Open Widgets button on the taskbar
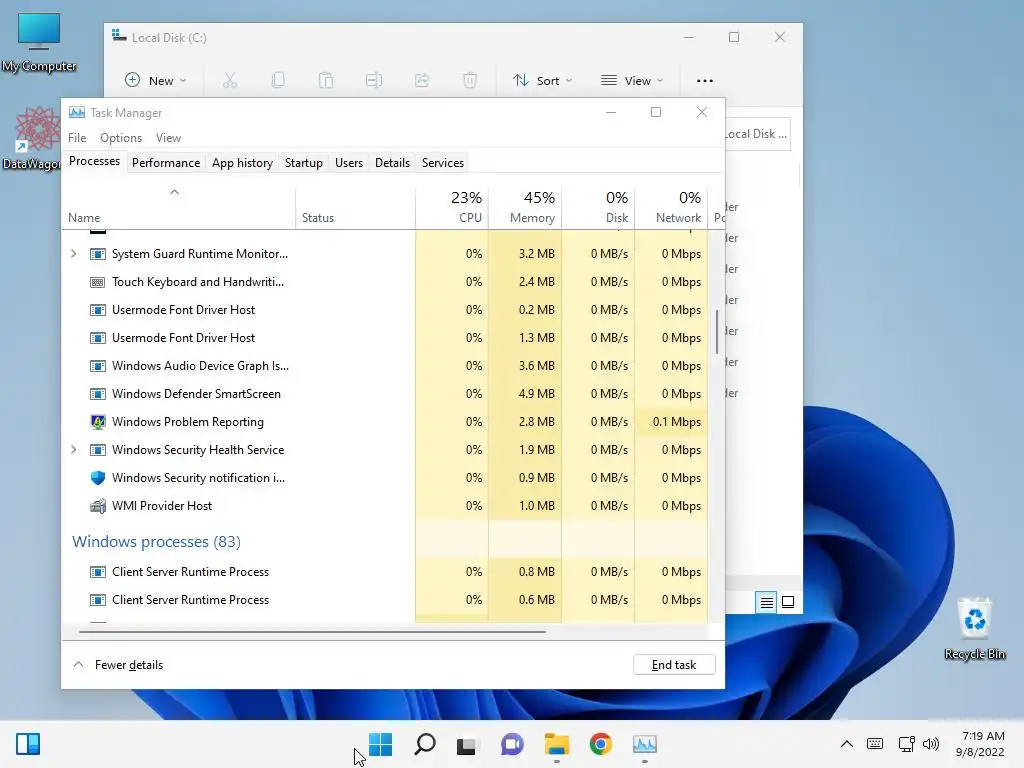Viewport: 1024px width, 768px height. coord(28,744)
